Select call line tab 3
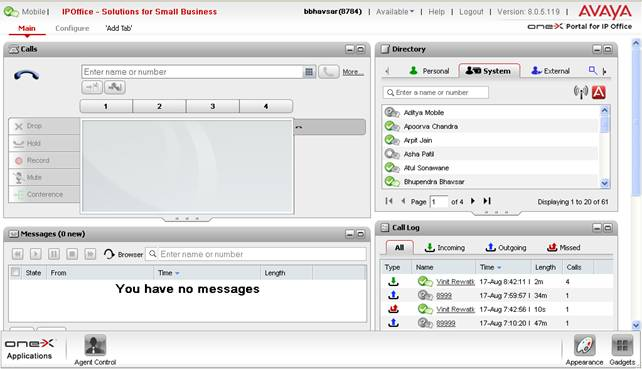 (x=212, y=106)
